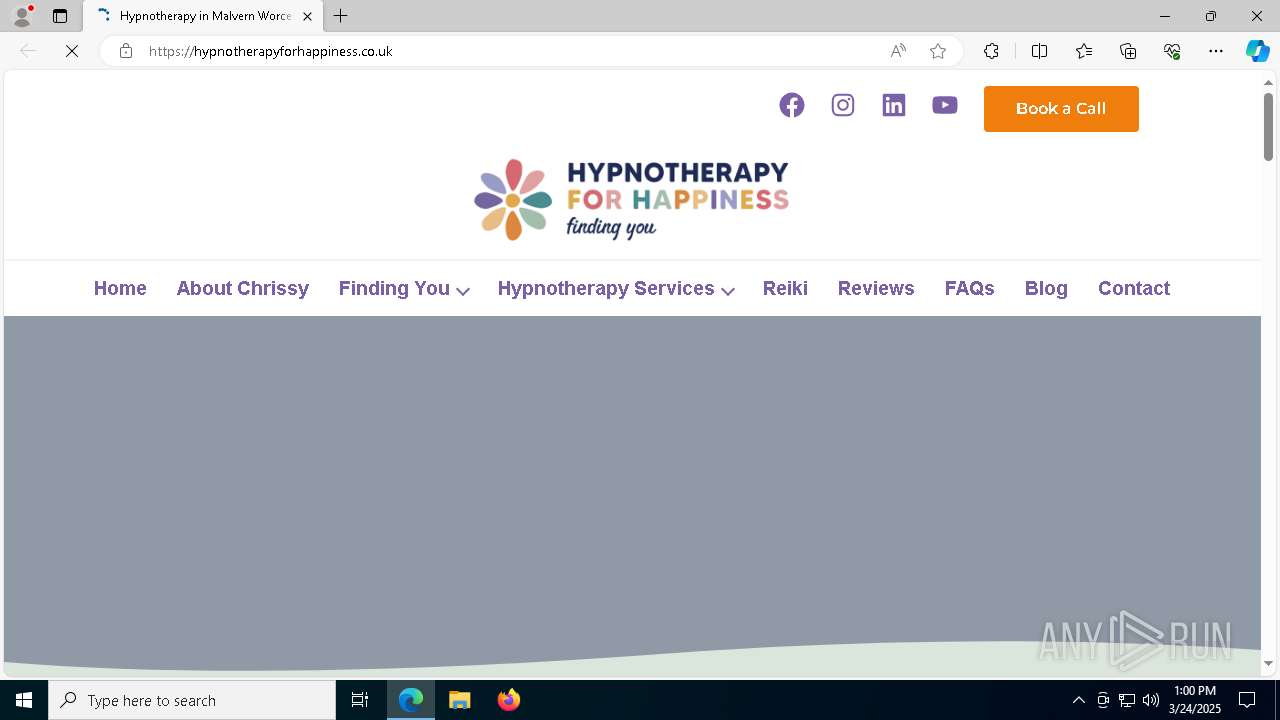This screenshot has height=720, width=1280.
Task: Open Firefox from taskbar
Action: click(509, 700)
